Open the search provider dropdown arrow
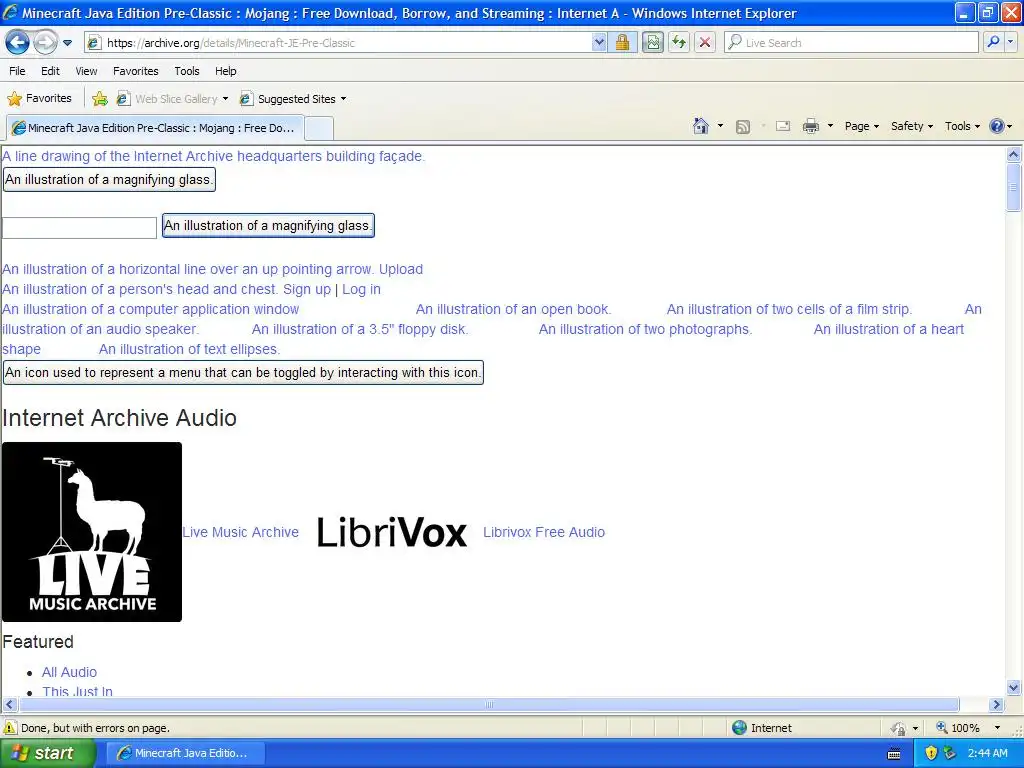The height and width of the screenshot is (768, 1024). pos(1010,42)
